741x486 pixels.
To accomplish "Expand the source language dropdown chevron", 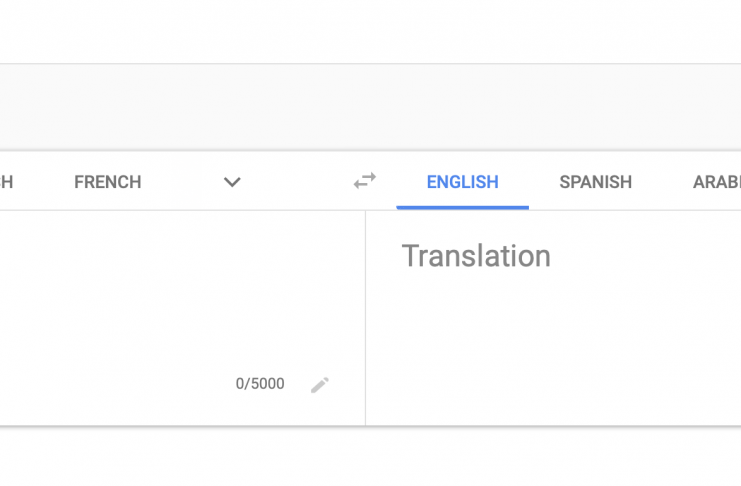I will [232, 182].
